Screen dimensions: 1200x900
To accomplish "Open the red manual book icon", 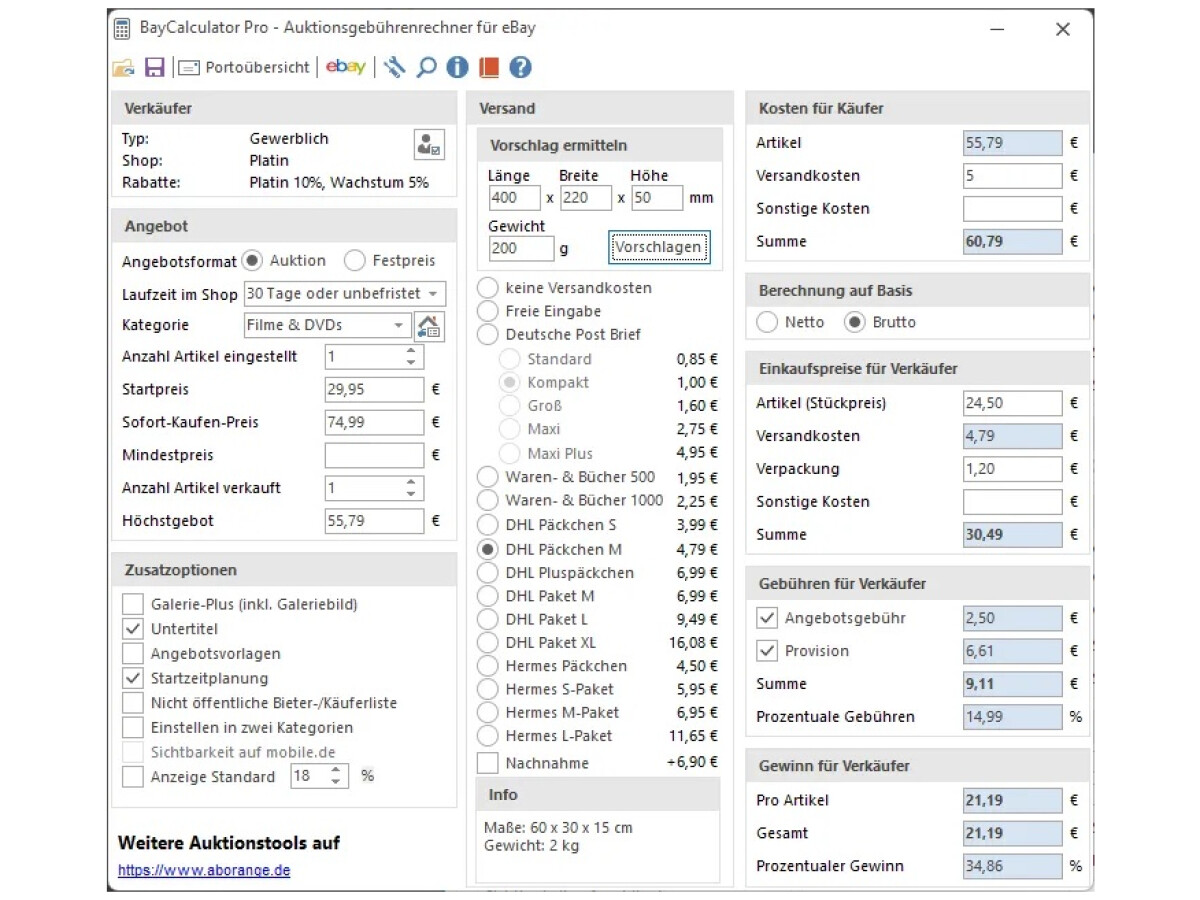I will pyautogui.click(x=488, y=68).
